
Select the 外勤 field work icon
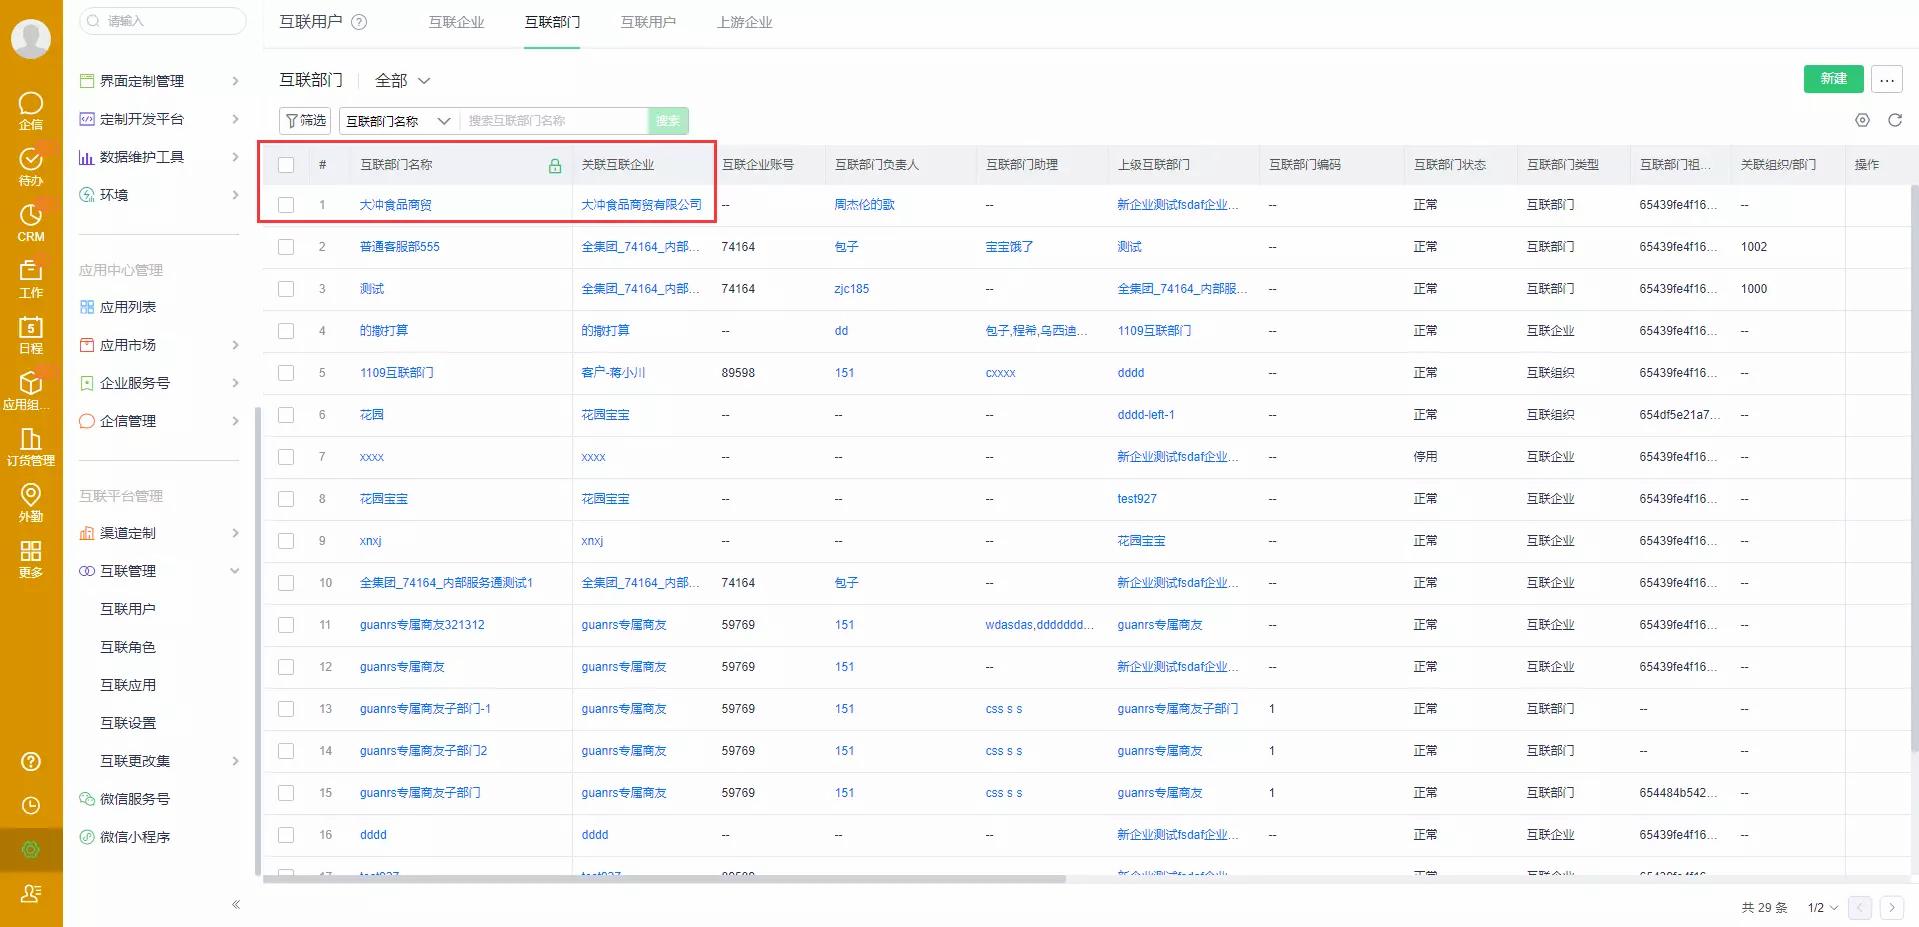coord(31,500)
